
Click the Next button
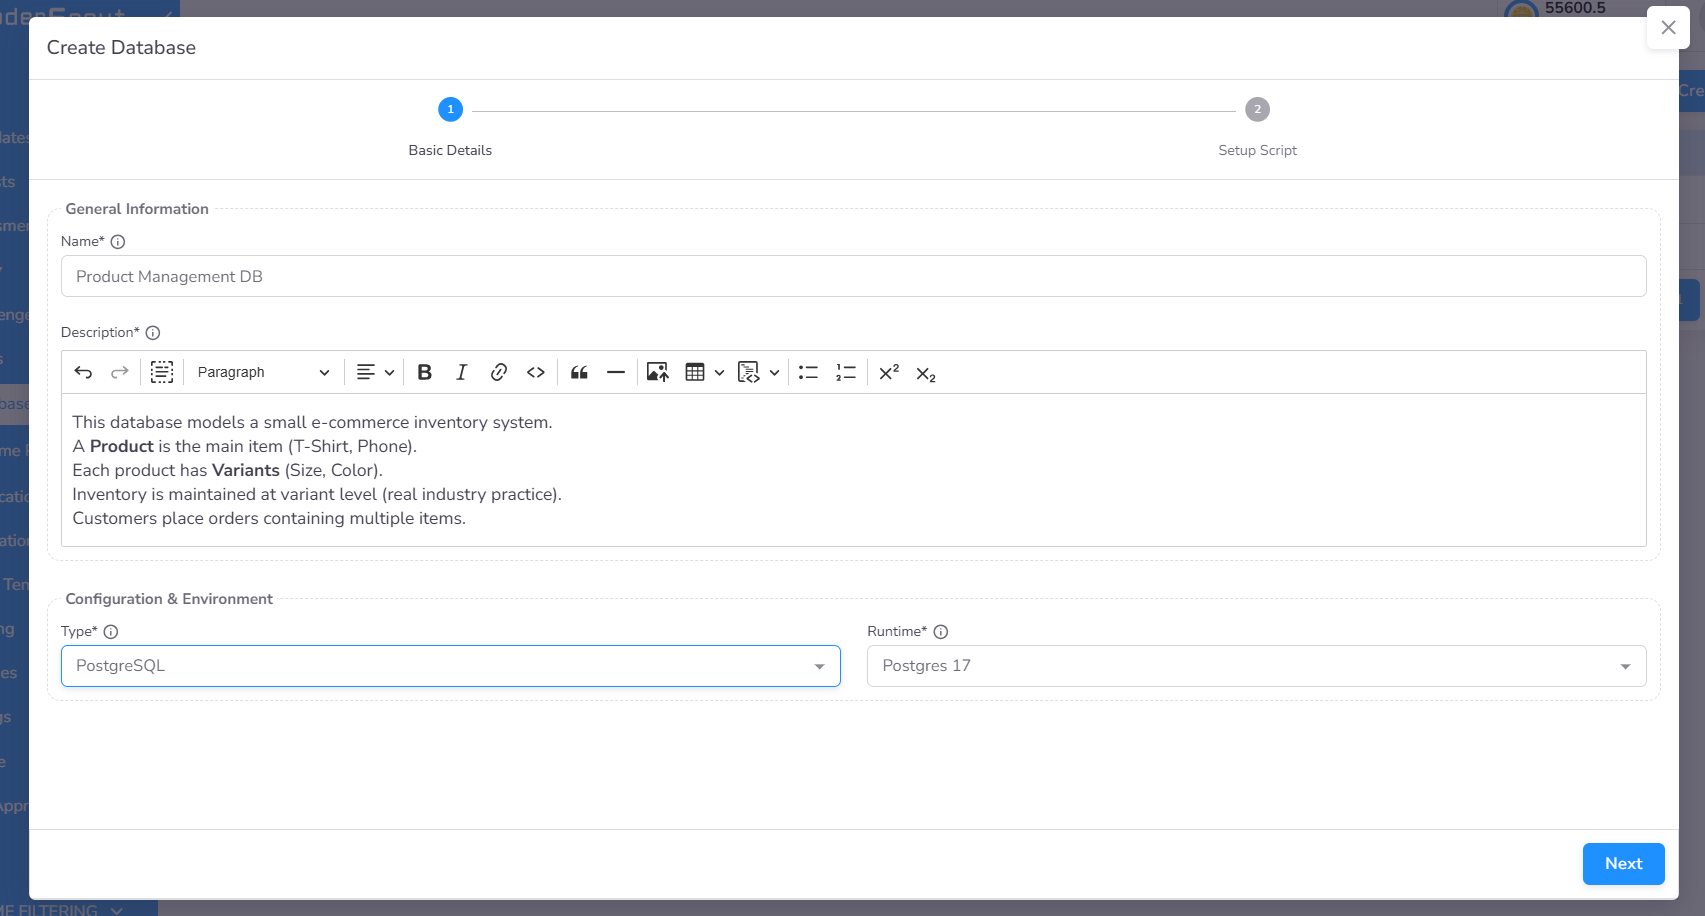(1623, 864)
